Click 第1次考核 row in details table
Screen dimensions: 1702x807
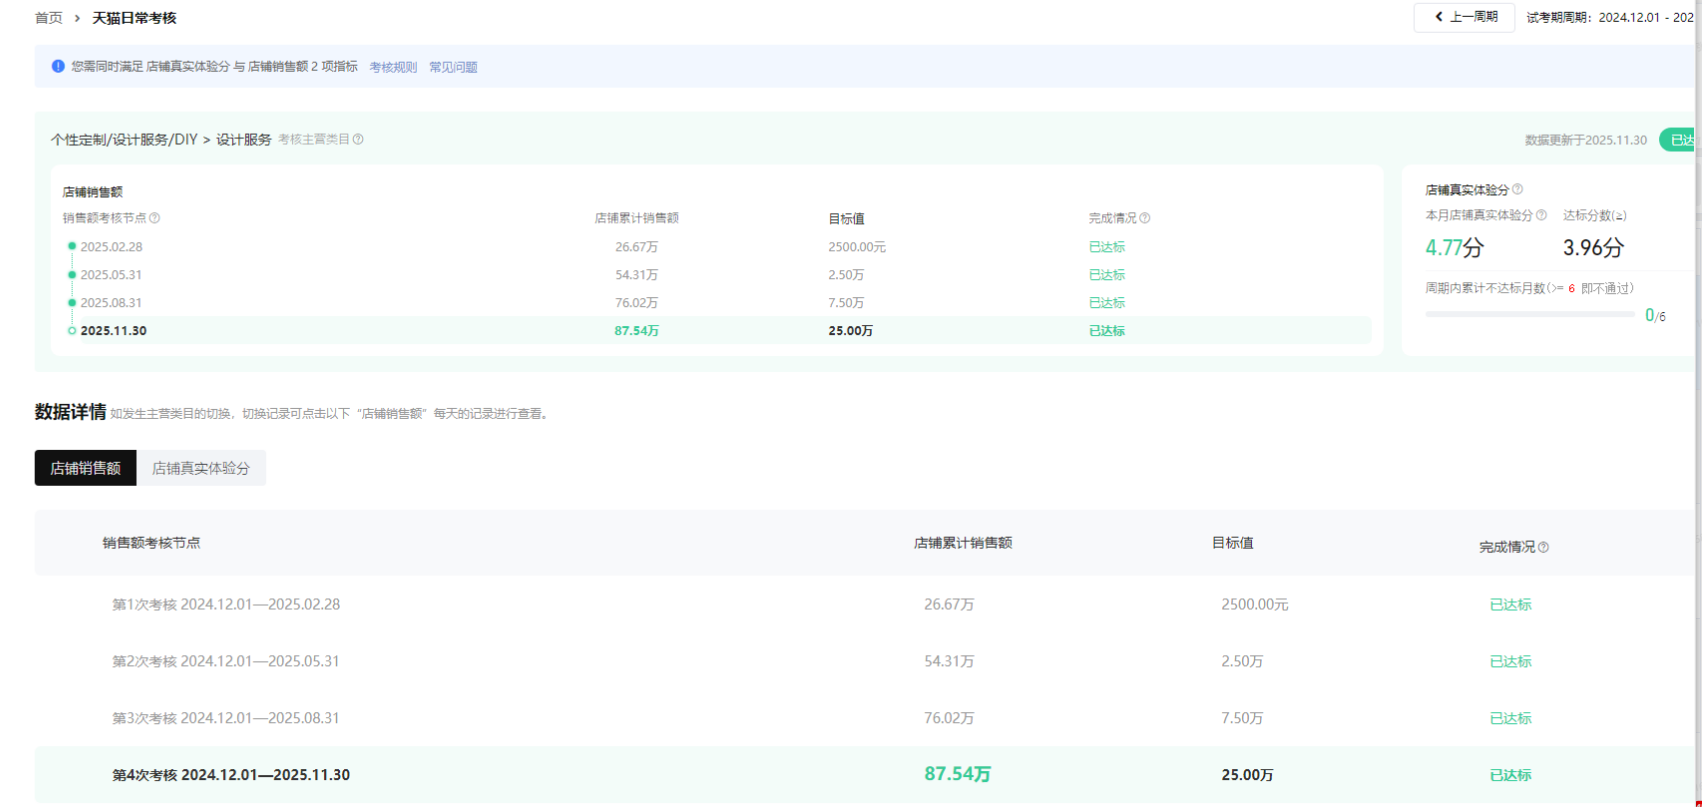(226, 604)
